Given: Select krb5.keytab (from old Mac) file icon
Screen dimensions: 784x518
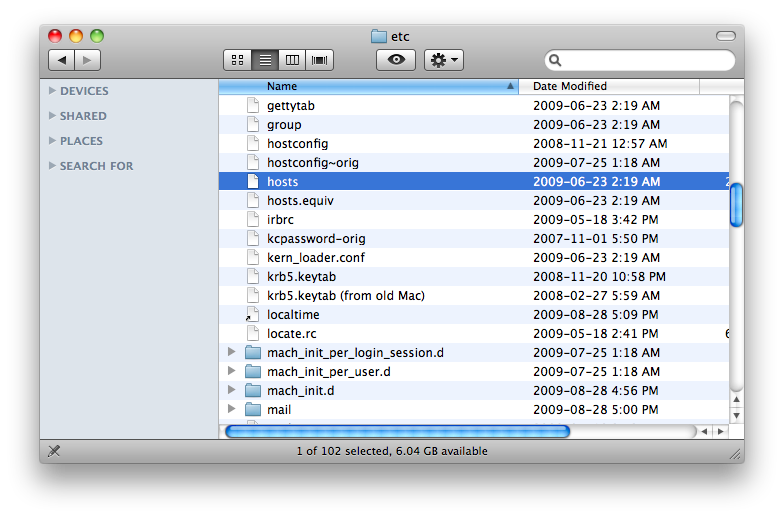Looking at the screenshot, I should click(x=253, y=296).
